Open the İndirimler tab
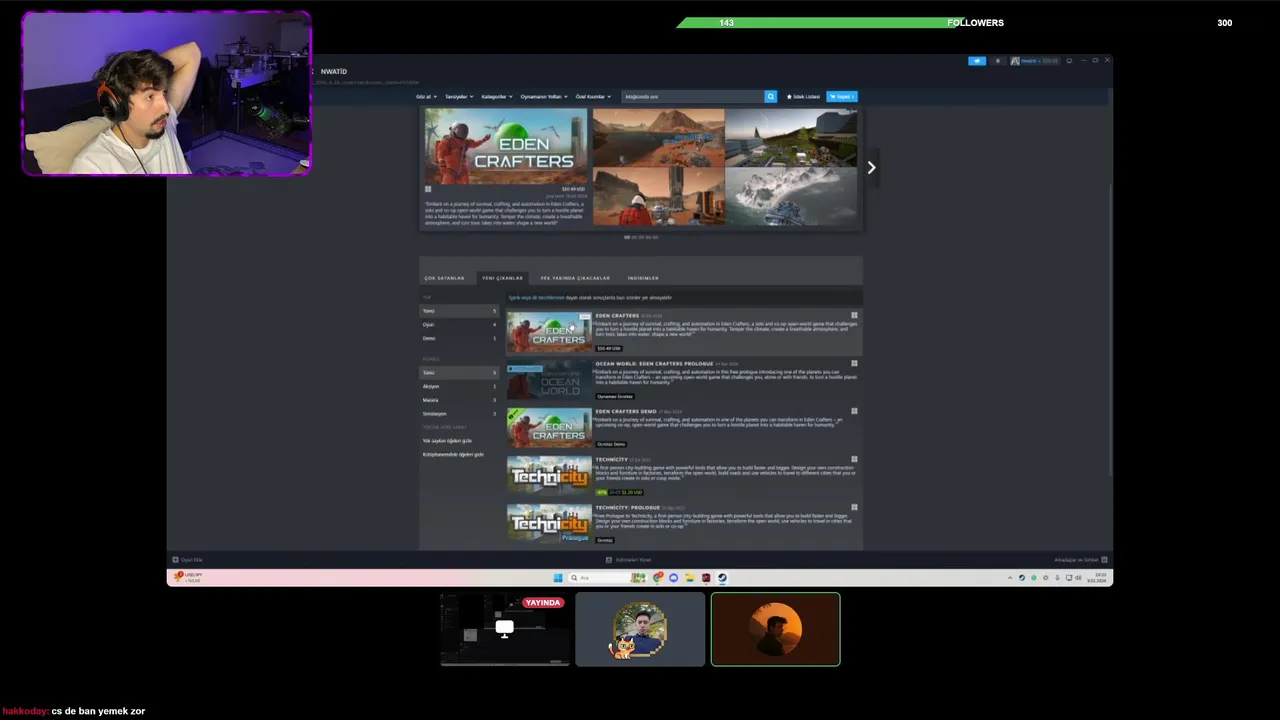The width and height of the screenshot is (1280, 720). tap(643, 278)
